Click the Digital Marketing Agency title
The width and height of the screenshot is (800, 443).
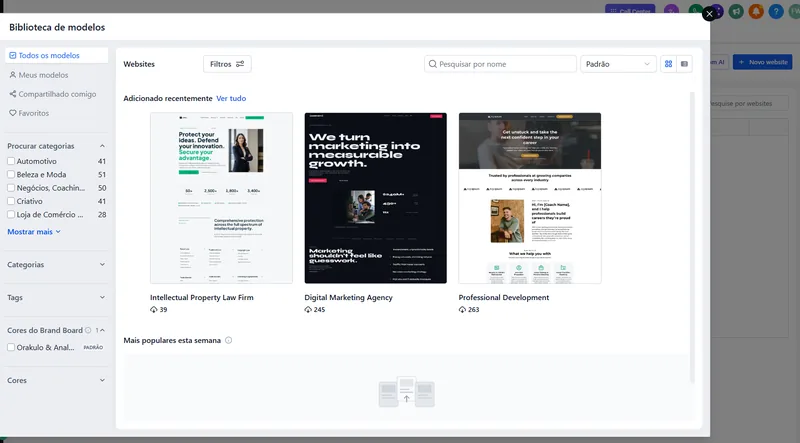coord(348,297)
